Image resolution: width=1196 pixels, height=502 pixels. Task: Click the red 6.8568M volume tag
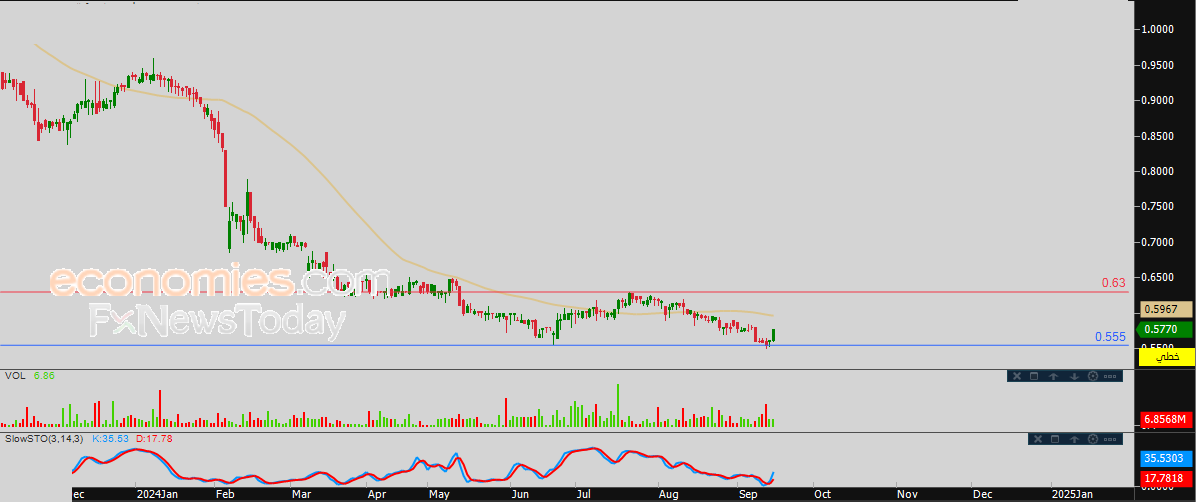tap(1166, 420)
